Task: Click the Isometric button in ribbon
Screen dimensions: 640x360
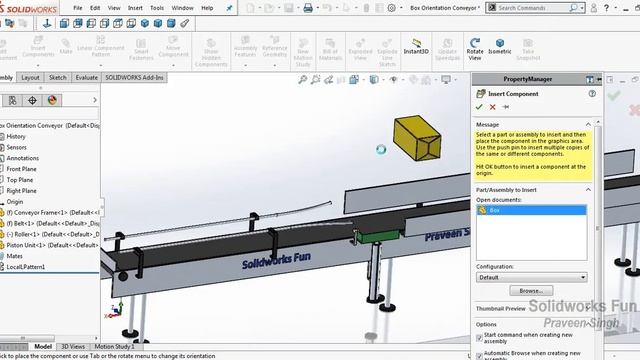Action: pos(500,46)
